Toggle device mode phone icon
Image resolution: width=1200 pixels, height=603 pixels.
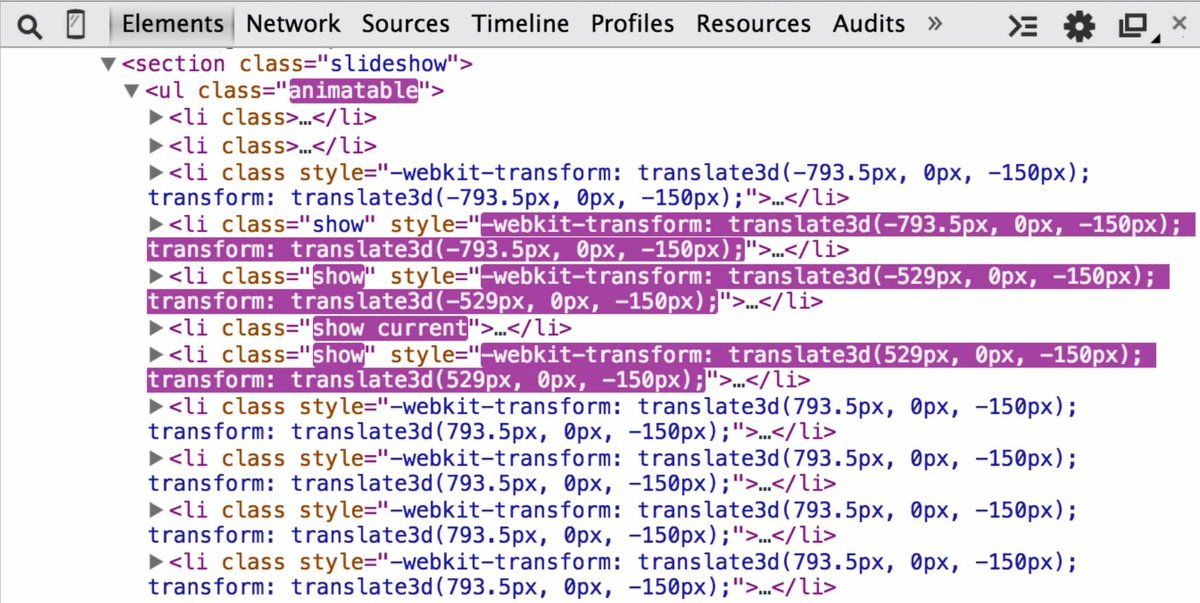point(75,25)
